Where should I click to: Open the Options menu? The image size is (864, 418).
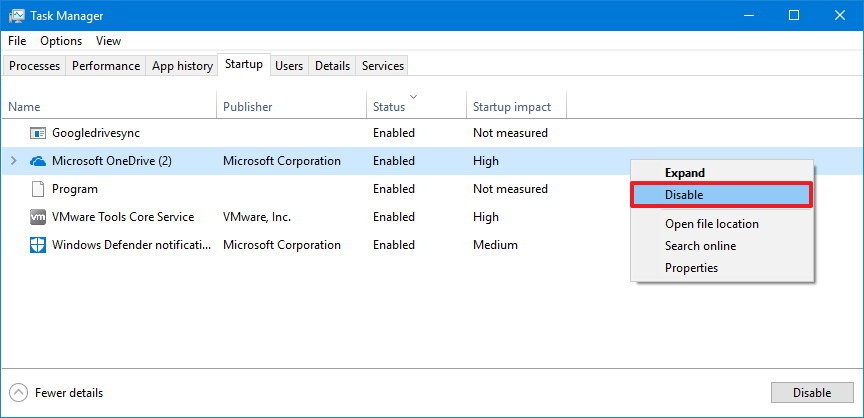(61, 41)
